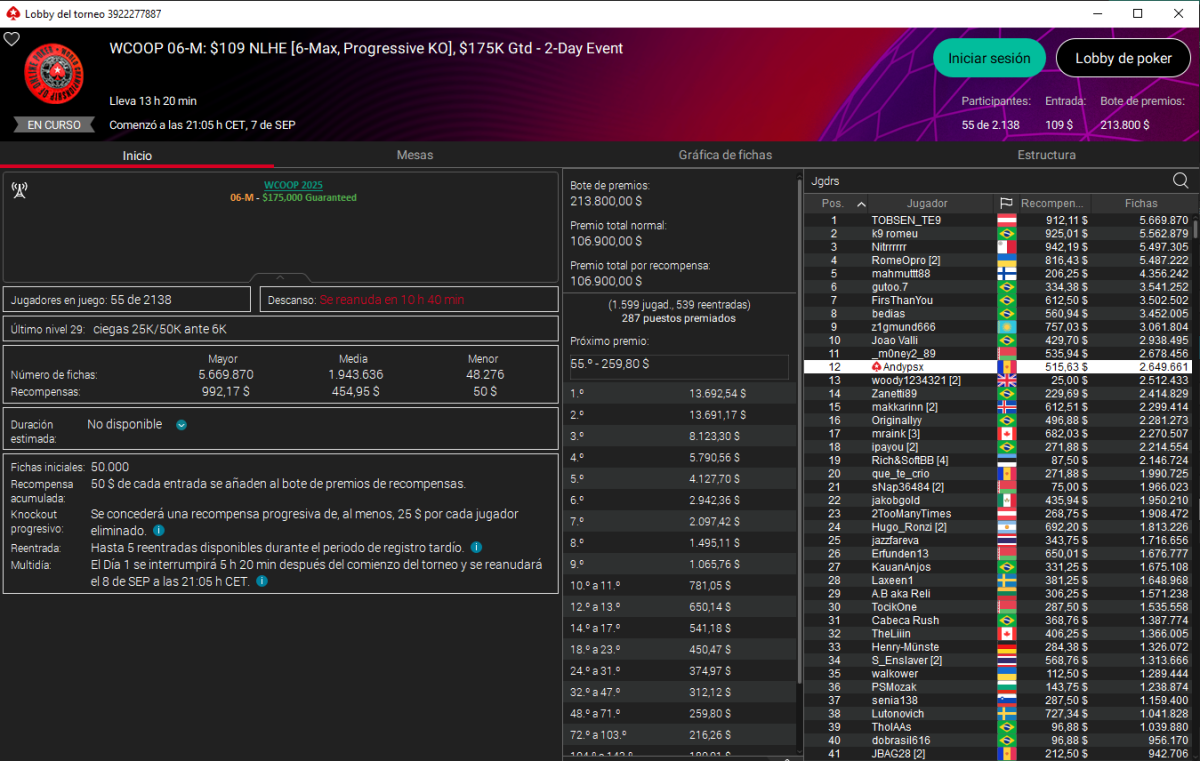Open the Estructura tab
This screenshot has width=1200, height=761.
pyautogui.click(x=1047, y=156)
